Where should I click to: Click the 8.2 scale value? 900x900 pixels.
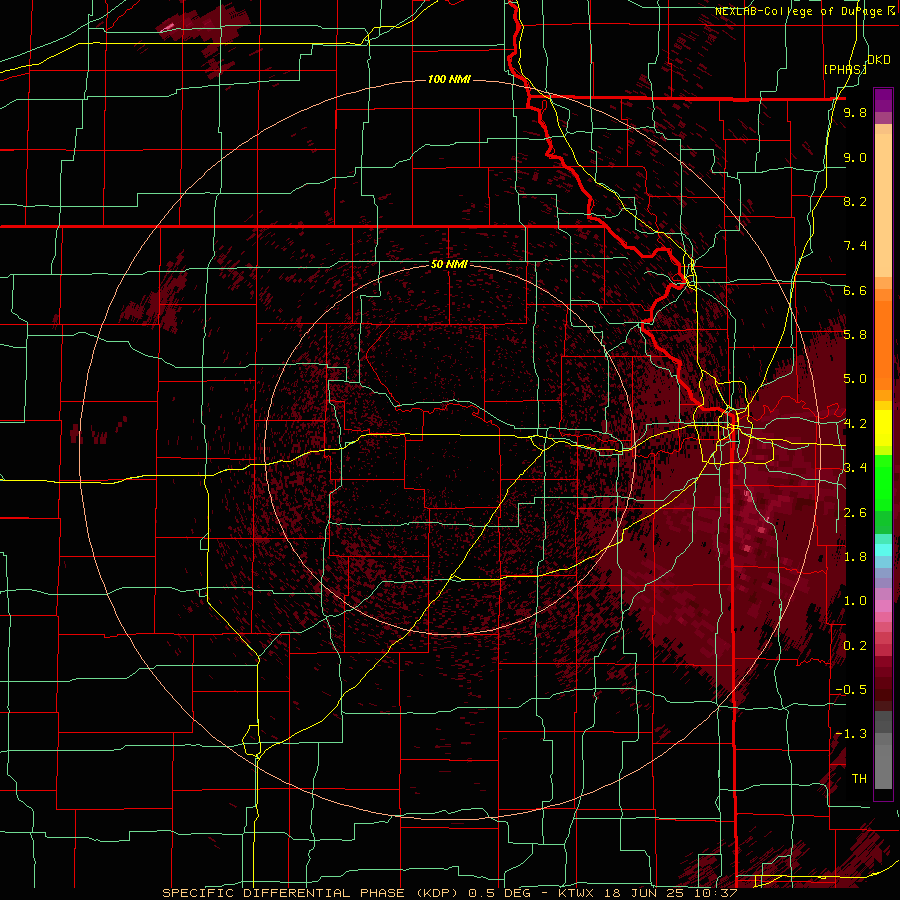point(855,201)
